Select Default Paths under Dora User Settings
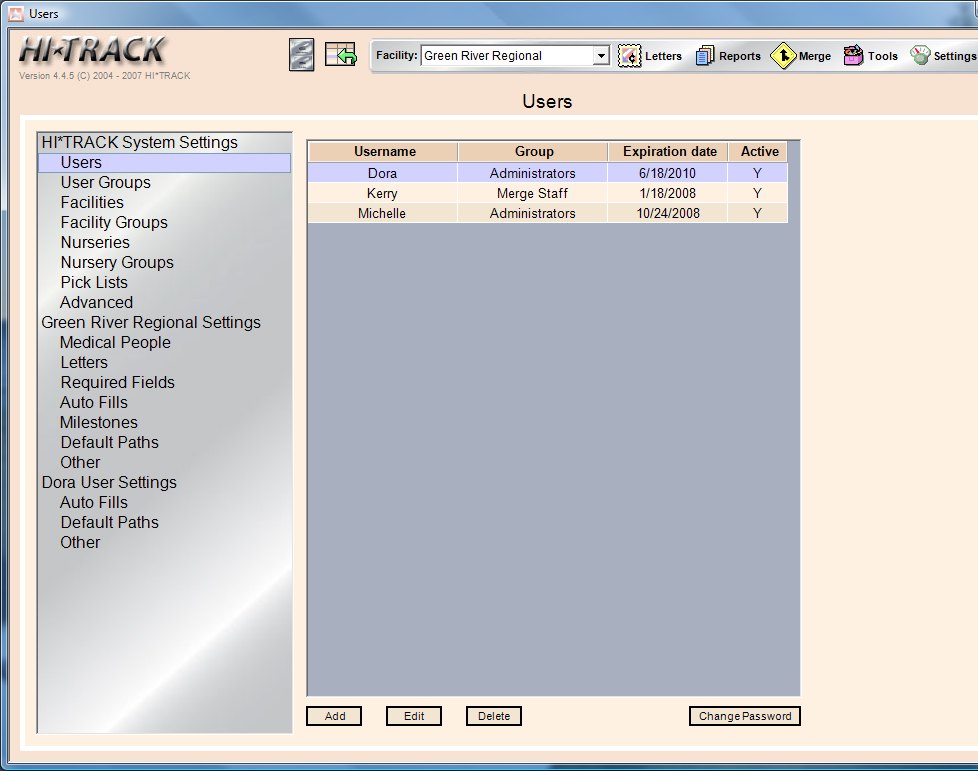This screenshot has height=771, width=978. click(110, 522)
